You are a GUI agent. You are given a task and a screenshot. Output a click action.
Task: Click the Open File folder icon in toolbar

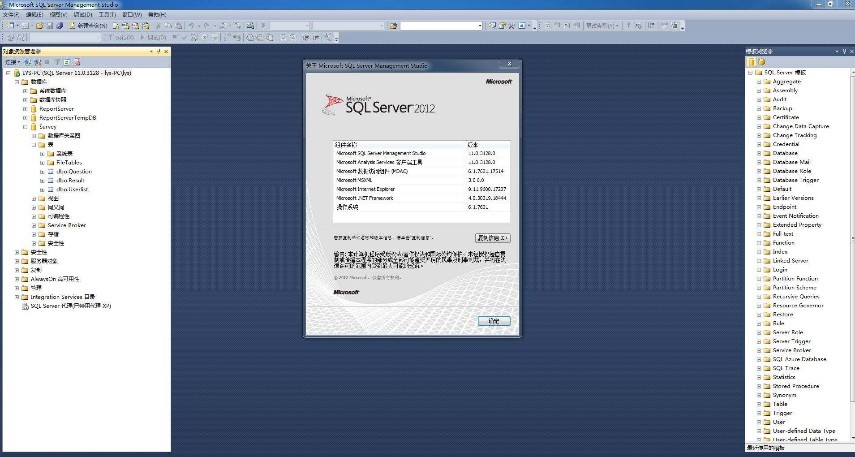pos(40,26)
